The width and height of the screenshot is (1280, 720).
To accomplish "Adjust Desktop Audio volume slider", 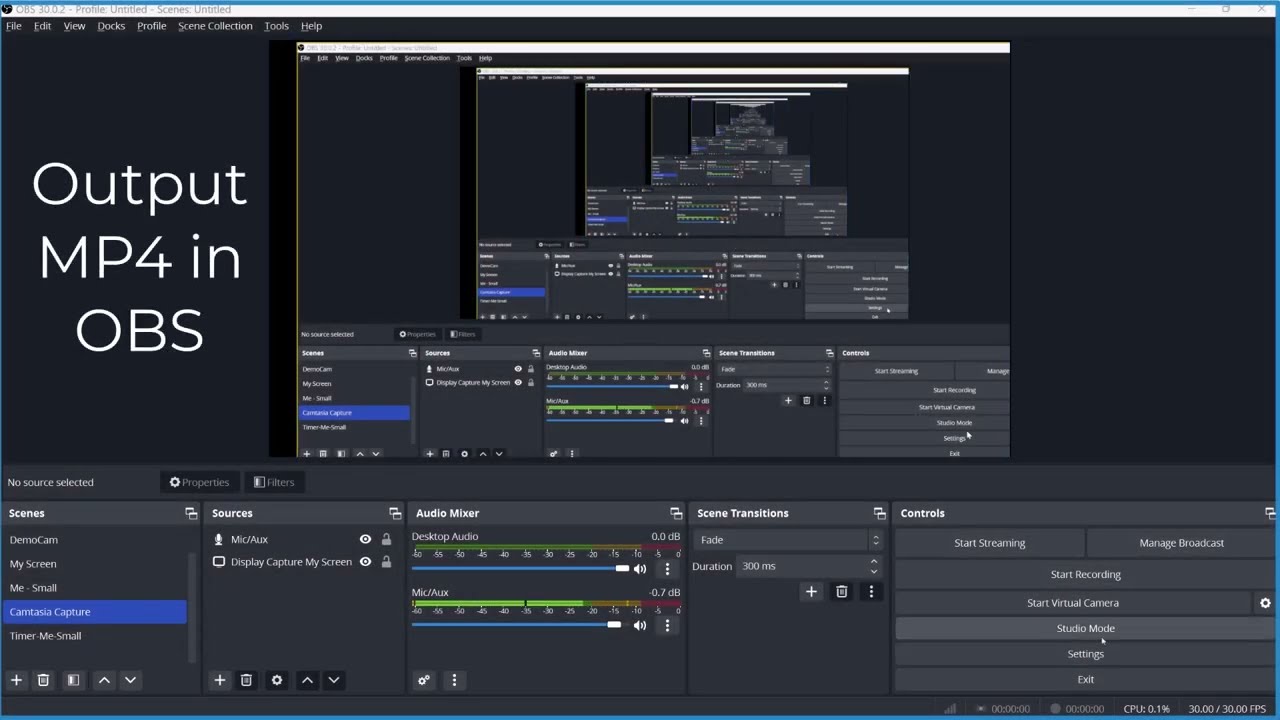I will [x=520, y=569].
